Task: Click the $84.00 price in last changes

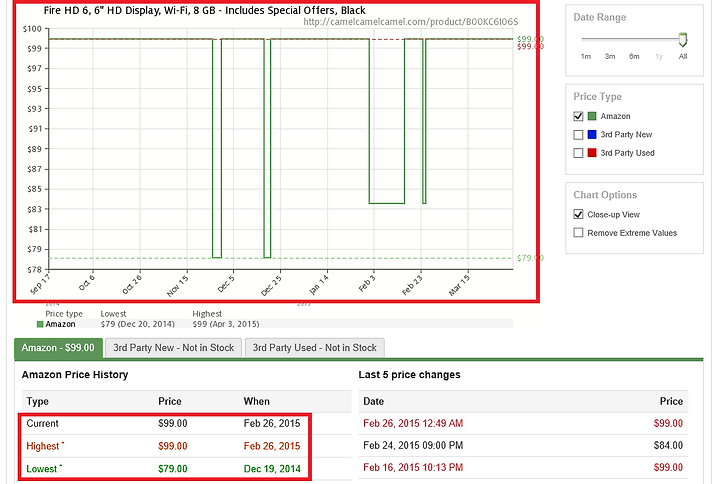Action: tap(668, 445)
